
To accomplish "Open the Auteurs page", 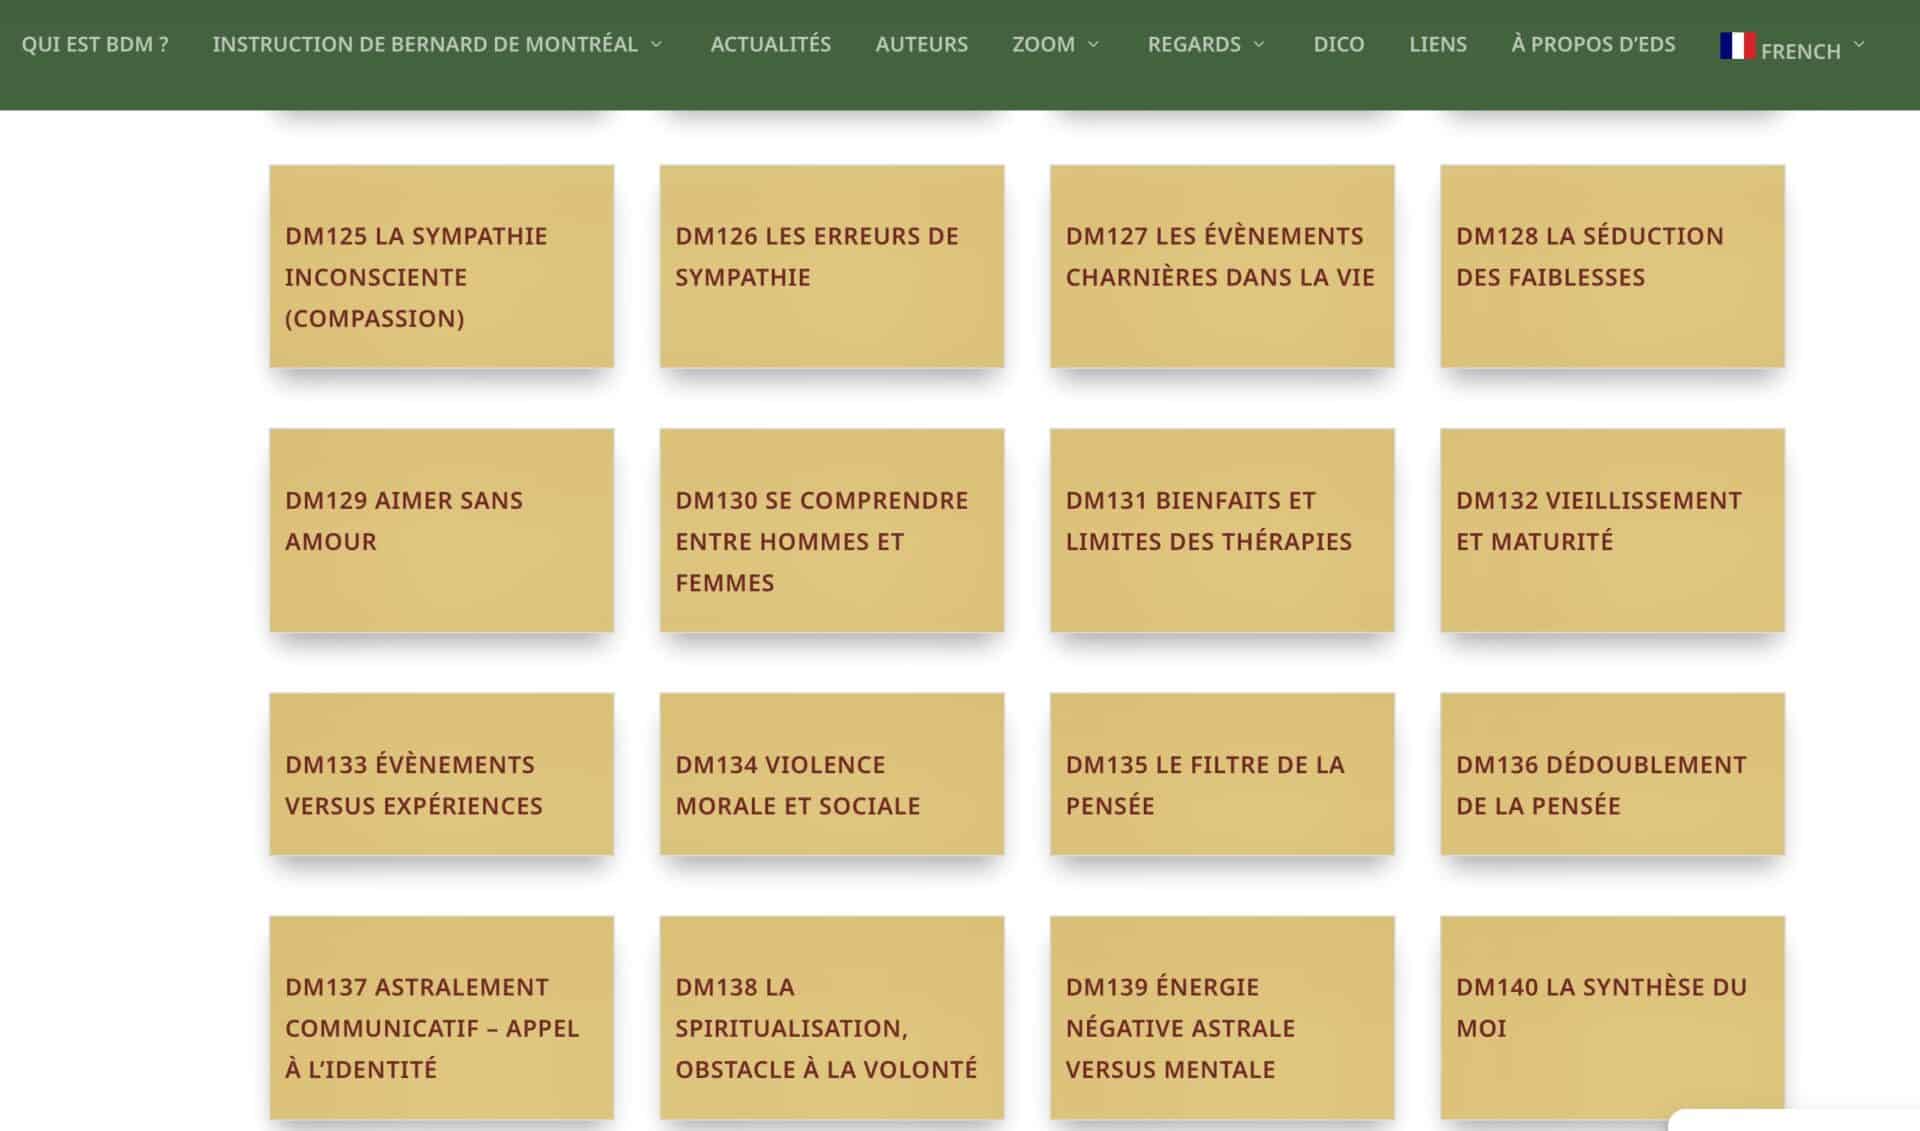I will pos(921,44).
